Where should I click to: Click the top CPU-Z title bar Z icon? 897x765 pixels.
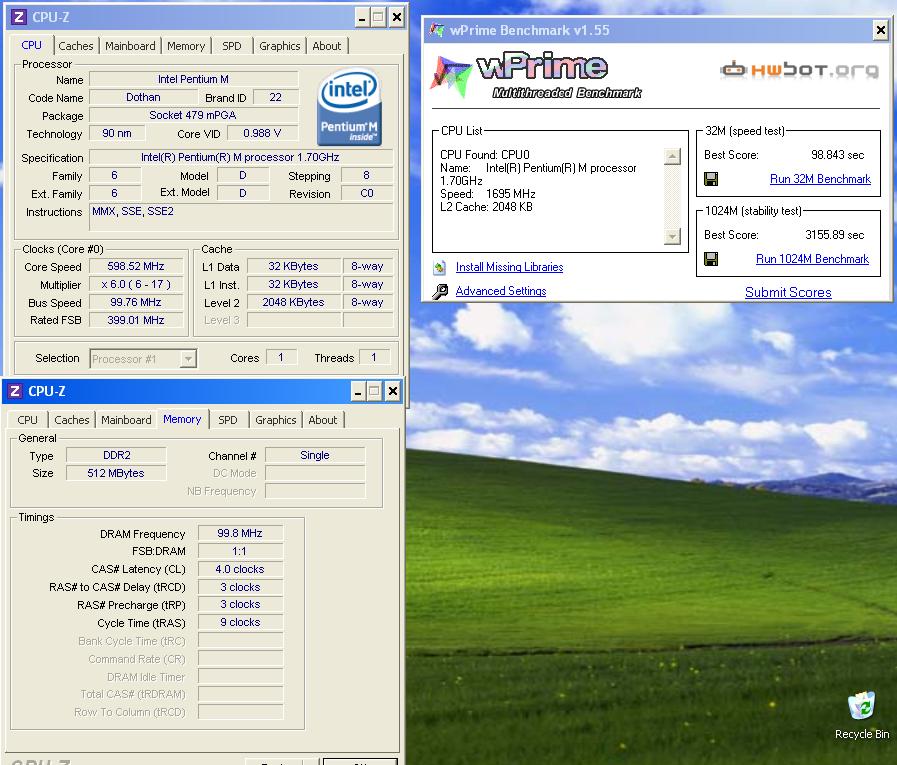(19, 17)
